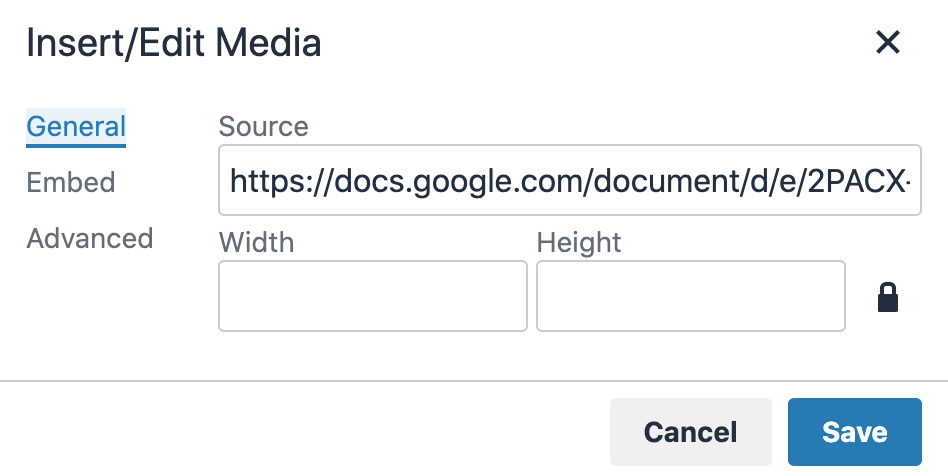Place cursor in the docs.google.com URL text
The height and width of the screenshot is (476, 948).
click(x=569, y=181)
